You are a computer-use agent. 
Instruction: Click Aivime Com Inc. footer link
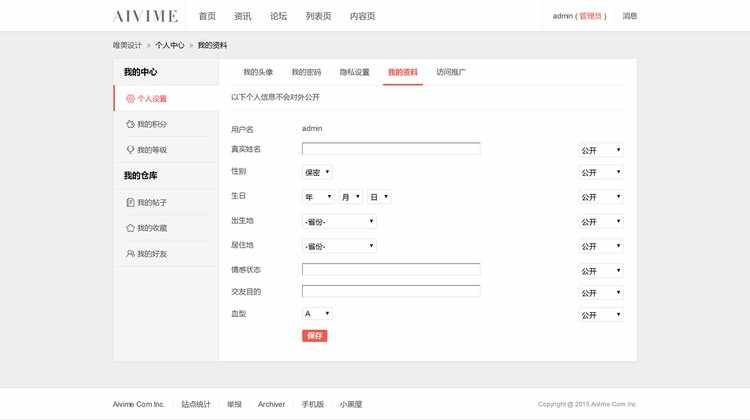point(139,404)
